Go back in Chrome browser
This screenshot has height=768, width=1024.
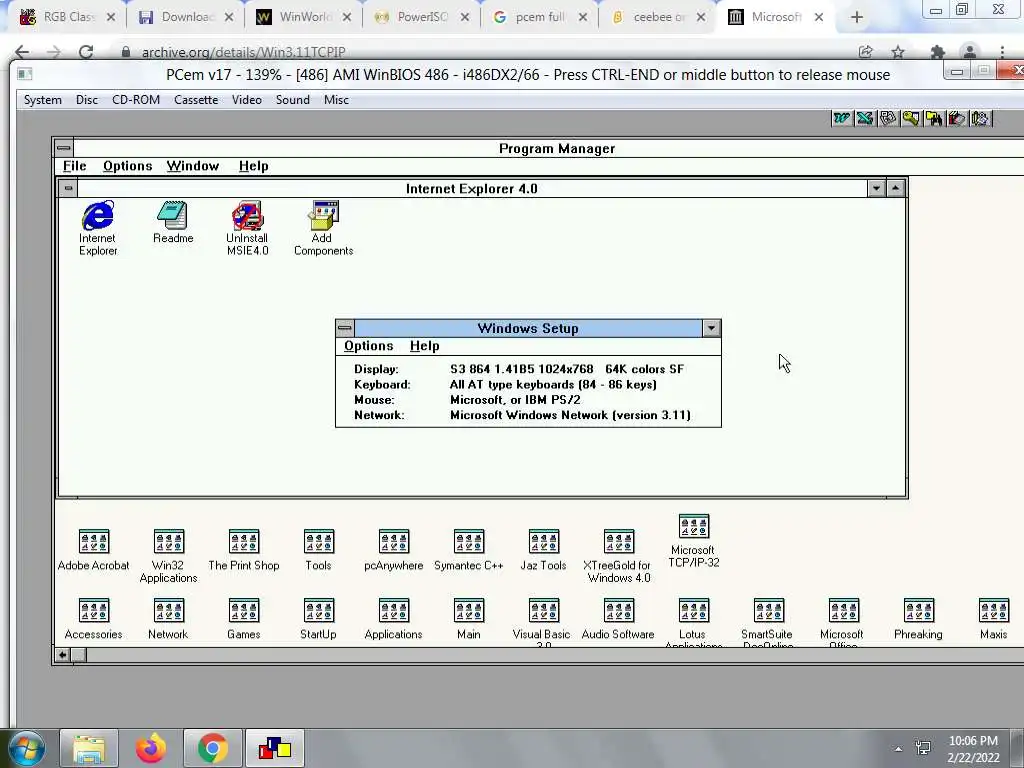click(22, 52)
